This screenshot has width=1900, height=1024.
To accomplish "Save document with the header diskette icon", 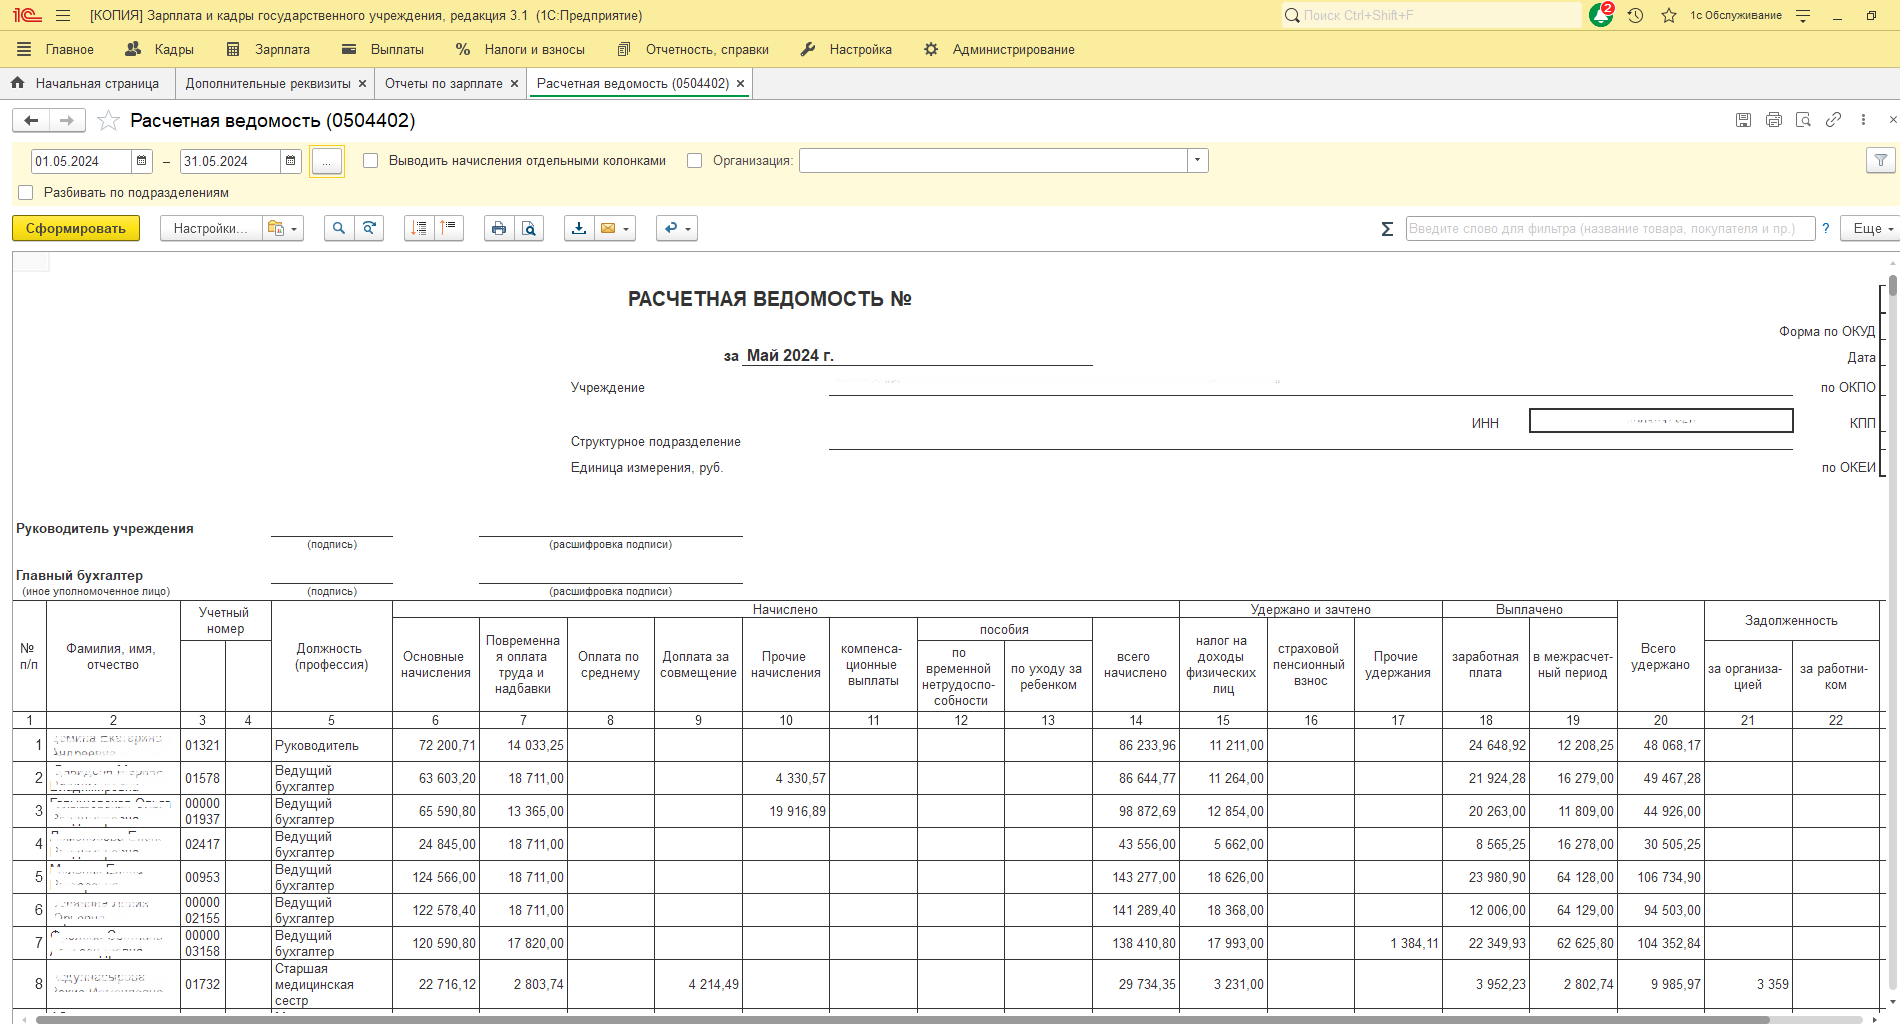I will click(x=1743, y=120).
